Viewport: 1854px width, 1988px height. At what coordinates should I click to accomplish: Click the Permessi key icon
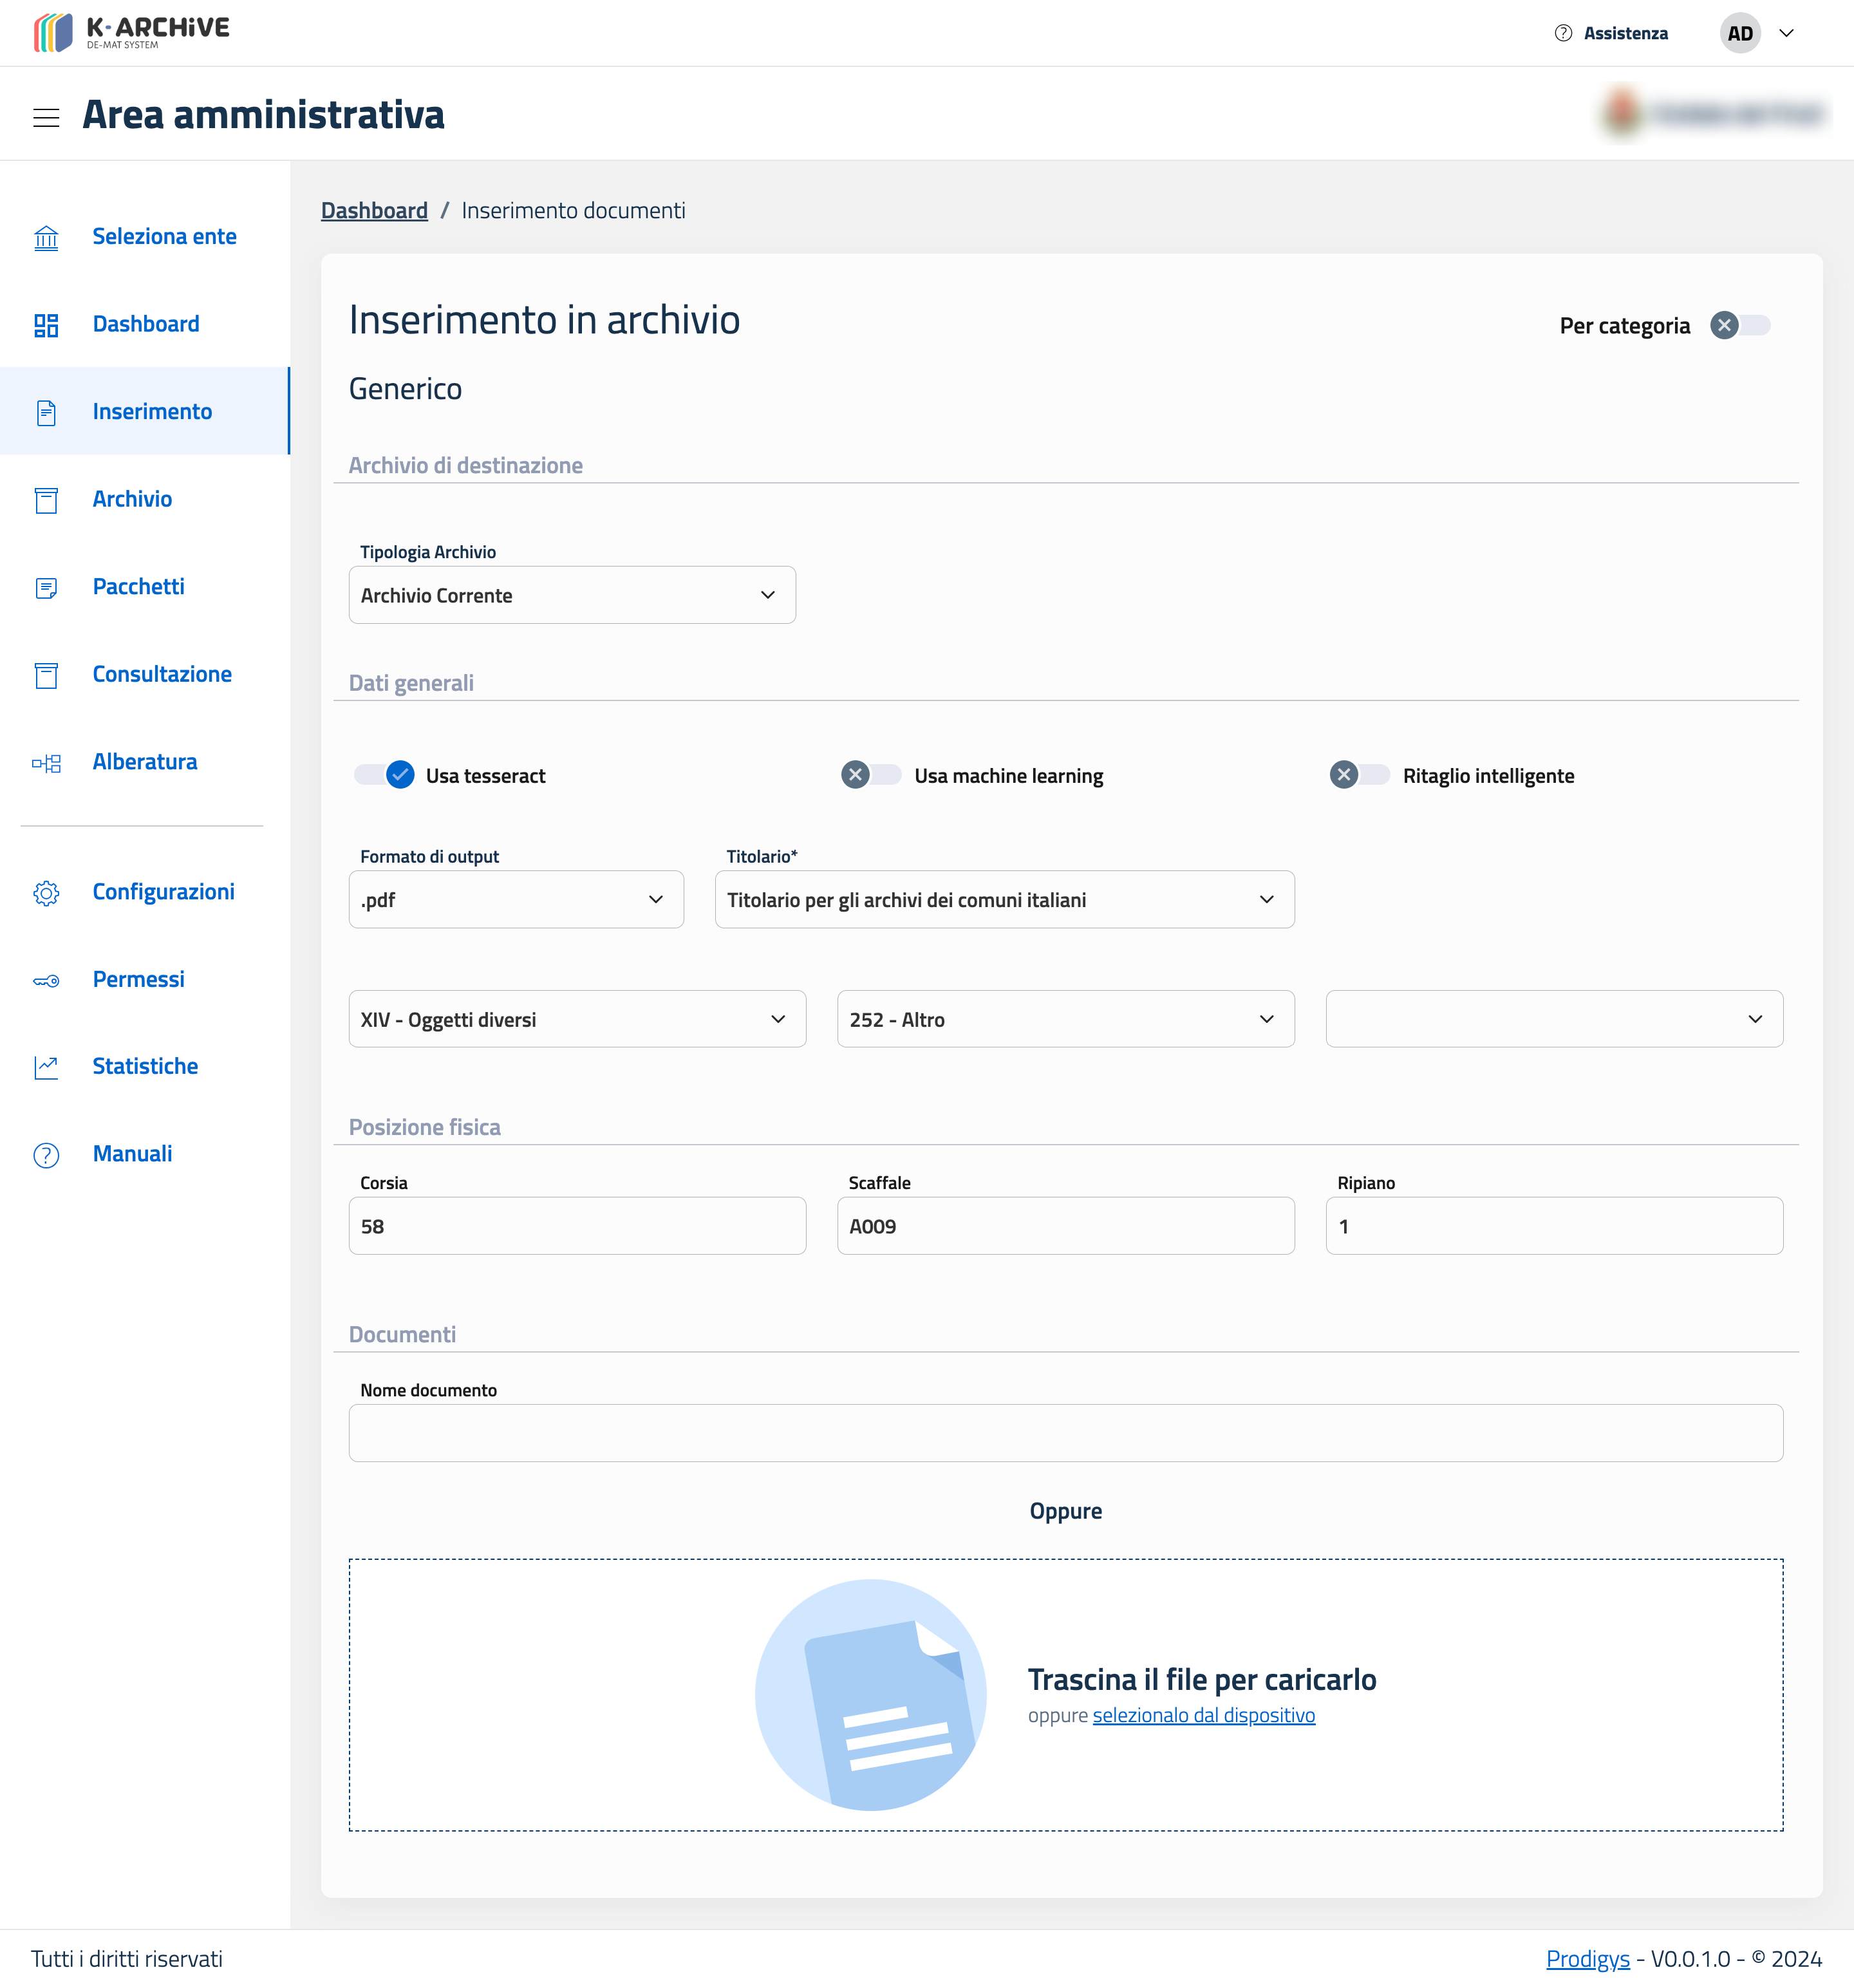(x=46, y=980)
